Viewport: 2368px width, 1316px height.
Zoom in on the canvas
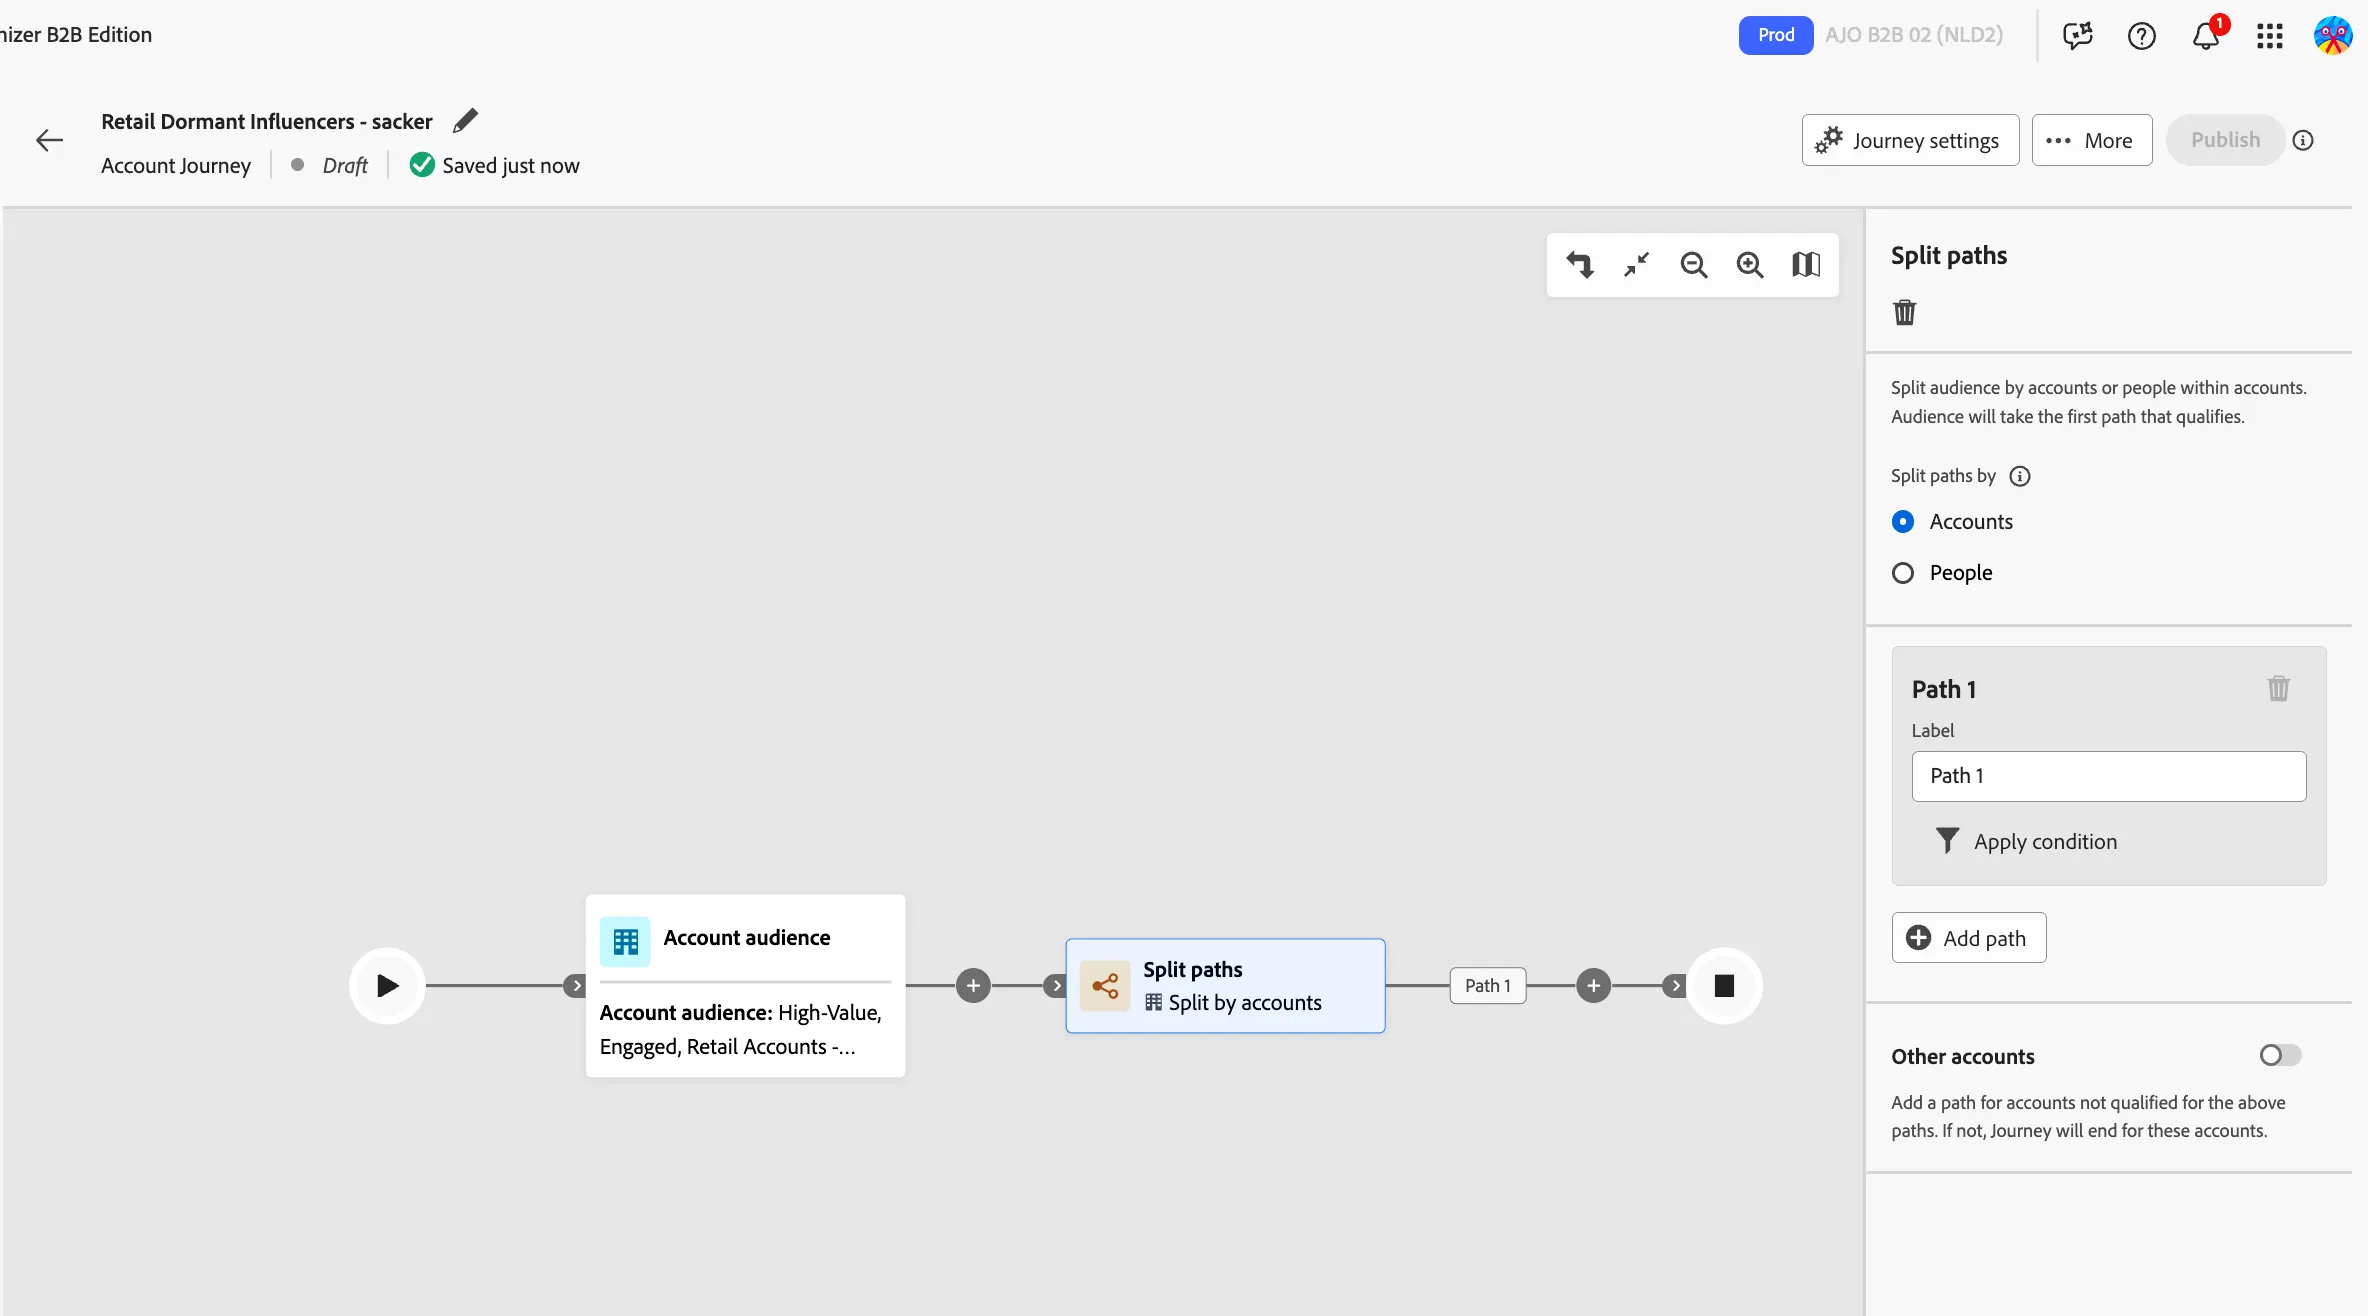pyautogui.click(x=1750, y=265)
